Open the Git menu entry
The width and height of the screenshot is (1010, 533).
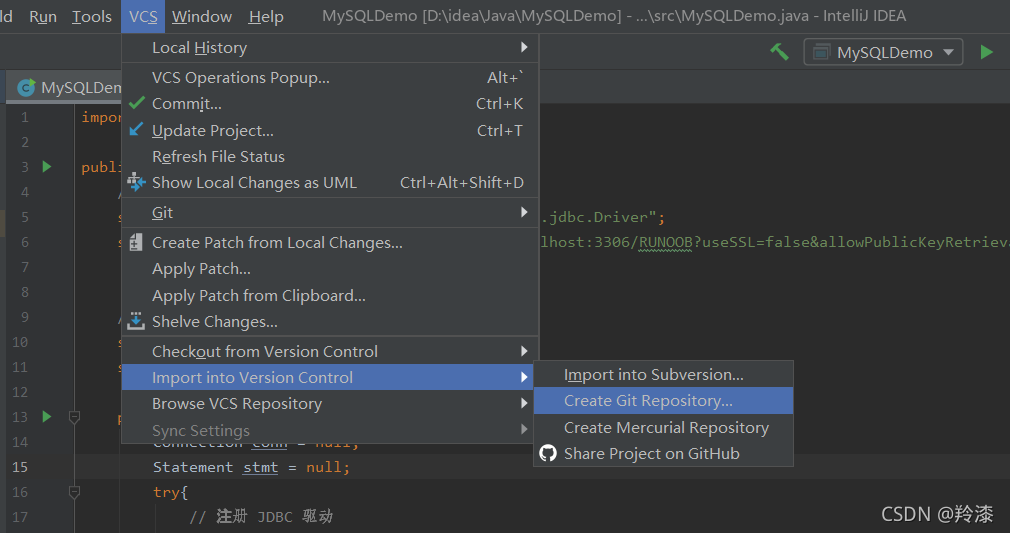pos(330,212)
